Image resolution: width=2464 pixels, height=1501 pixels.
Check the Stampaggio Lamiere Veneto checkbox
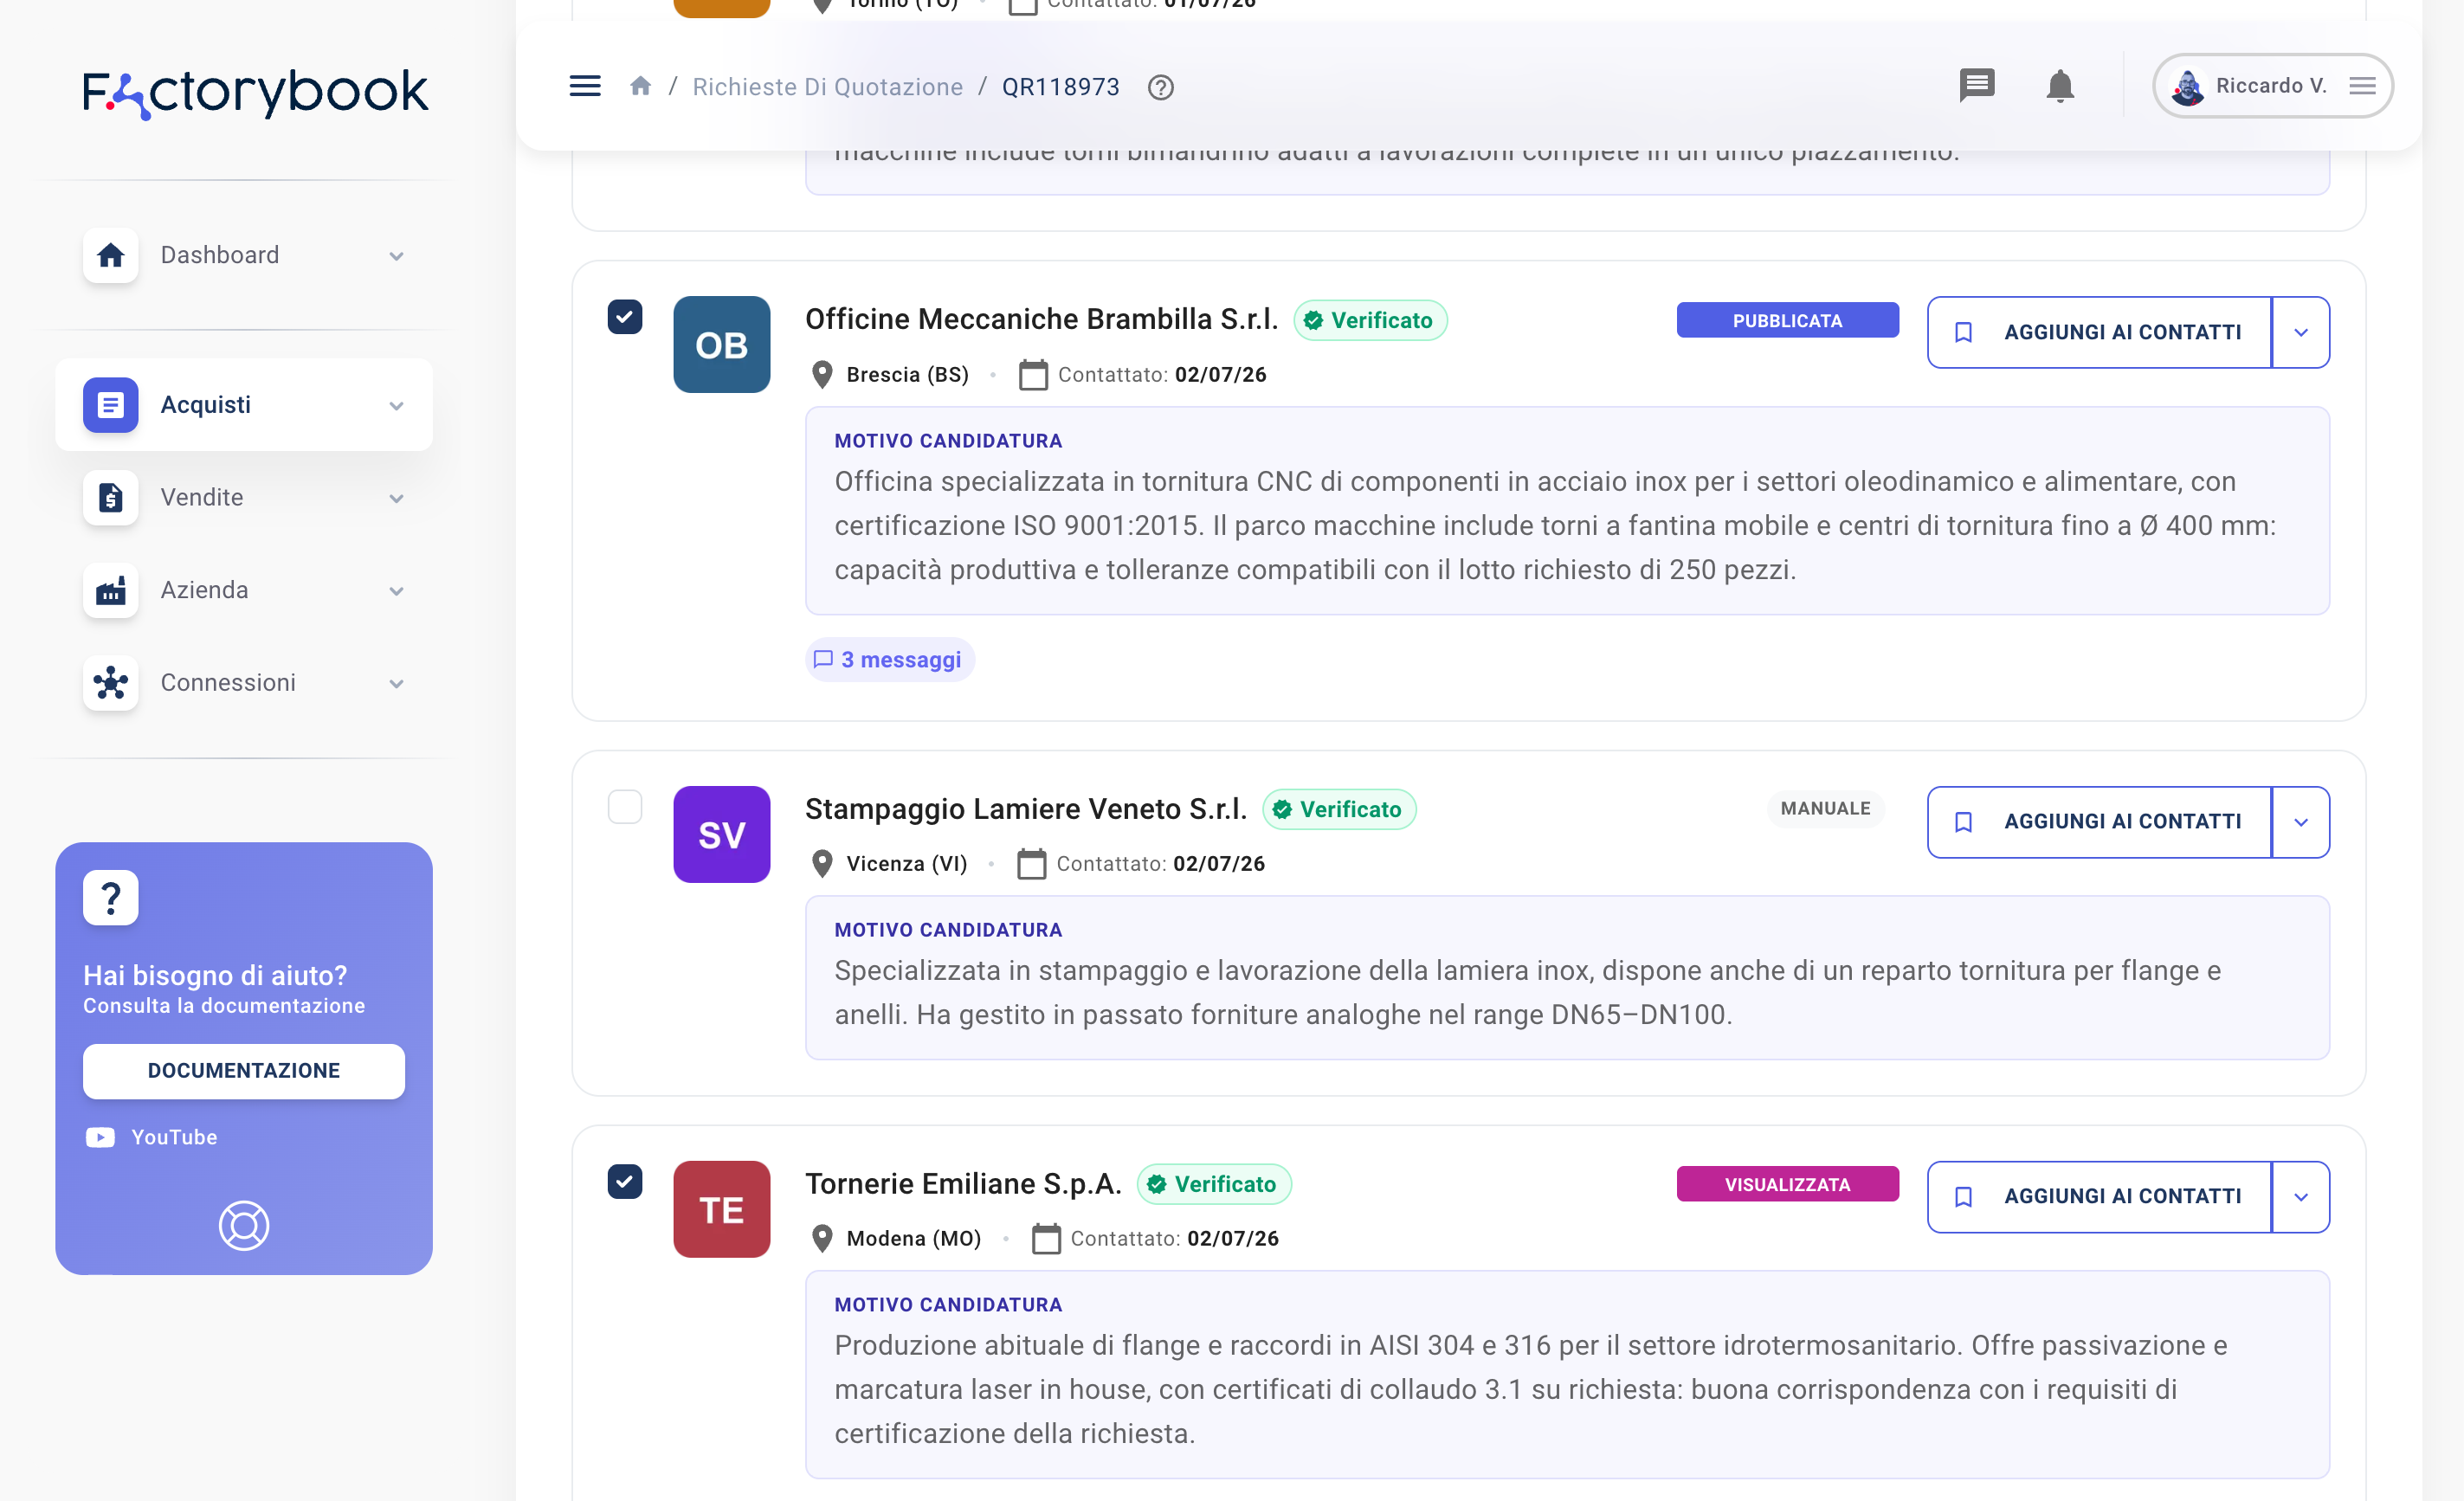625,807
